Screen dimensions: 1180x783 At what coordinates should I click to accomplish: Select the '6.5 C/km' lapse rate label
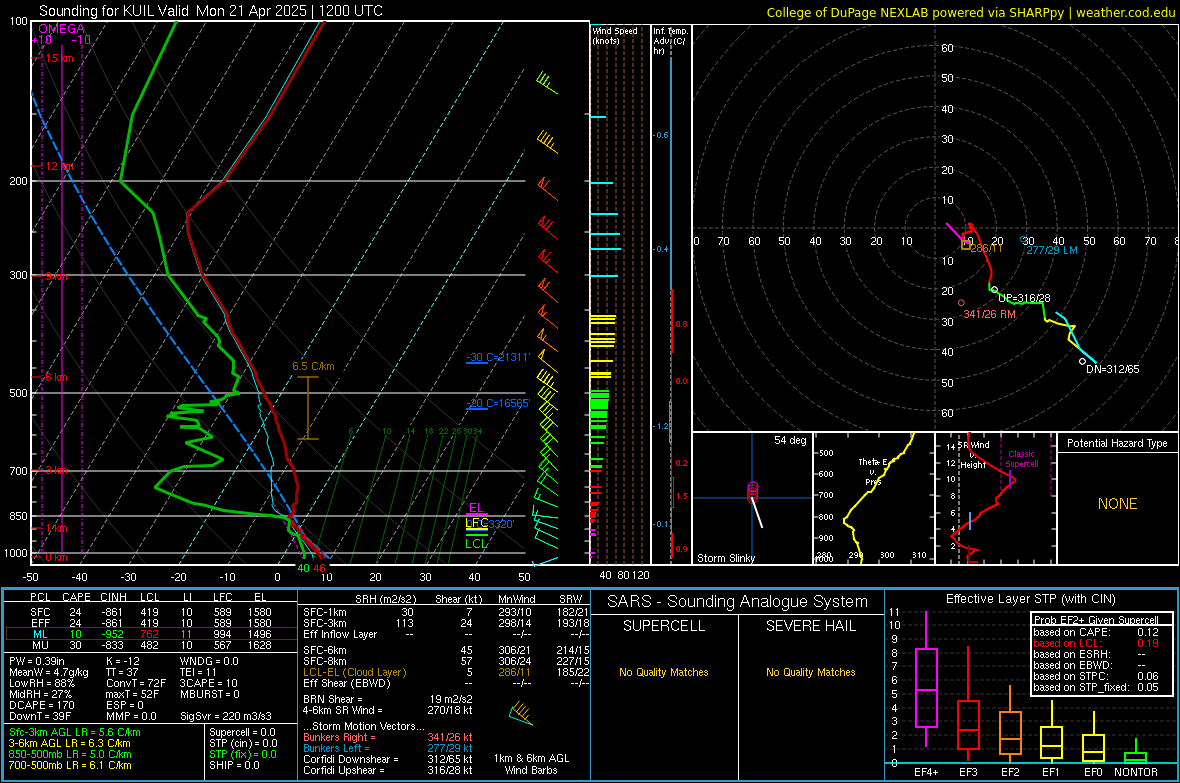click(x=313, y=367)
